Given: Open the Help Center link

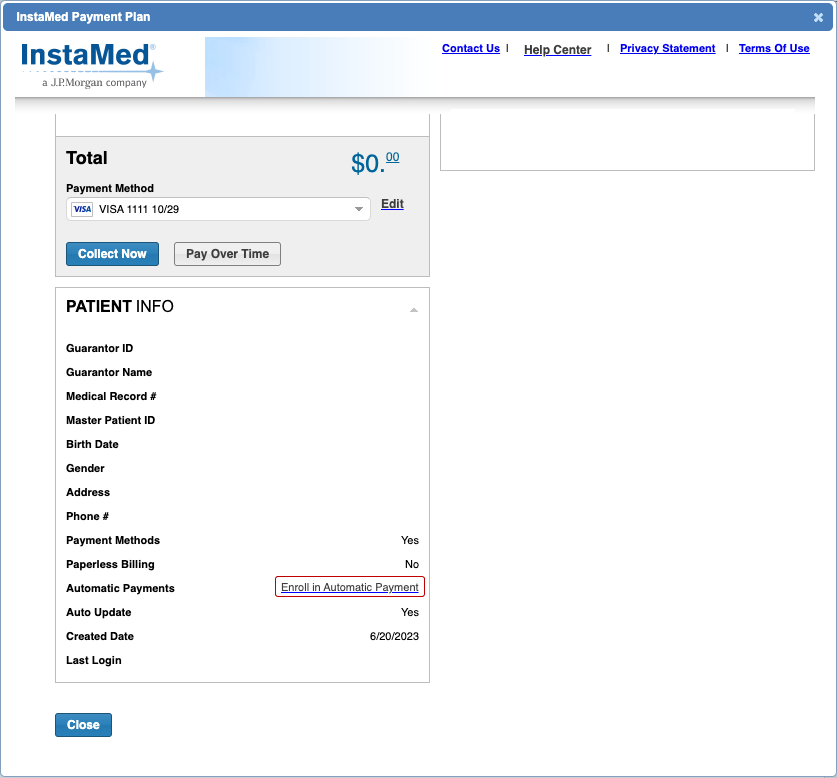Looking at the screenshot, I should tap(557, 50).
